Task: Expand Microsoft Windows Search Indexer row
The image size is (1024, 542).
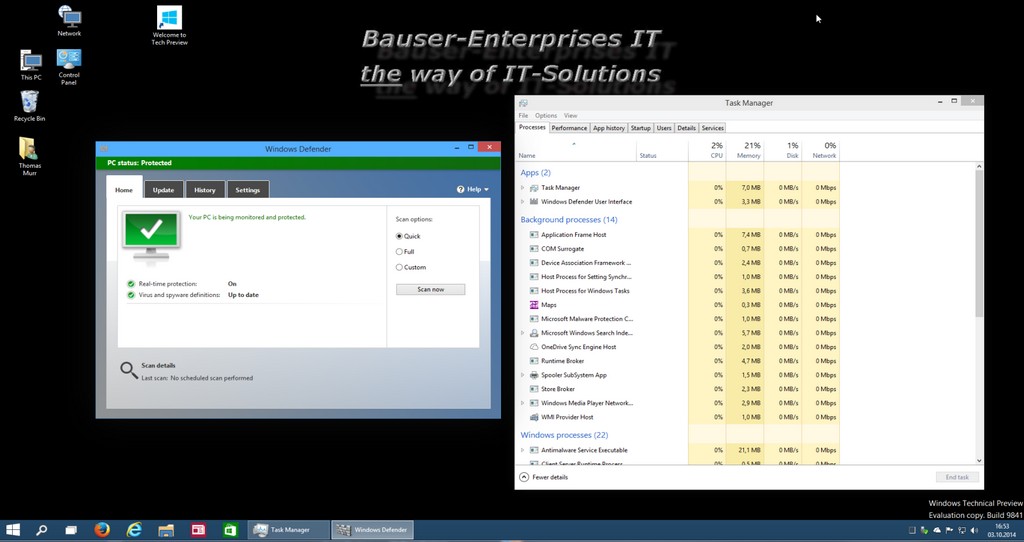Action: (522, 333)
